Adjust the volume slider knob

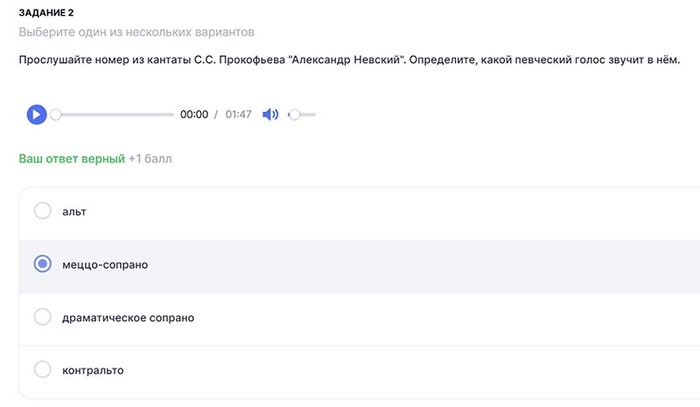[x=293, y=114]
